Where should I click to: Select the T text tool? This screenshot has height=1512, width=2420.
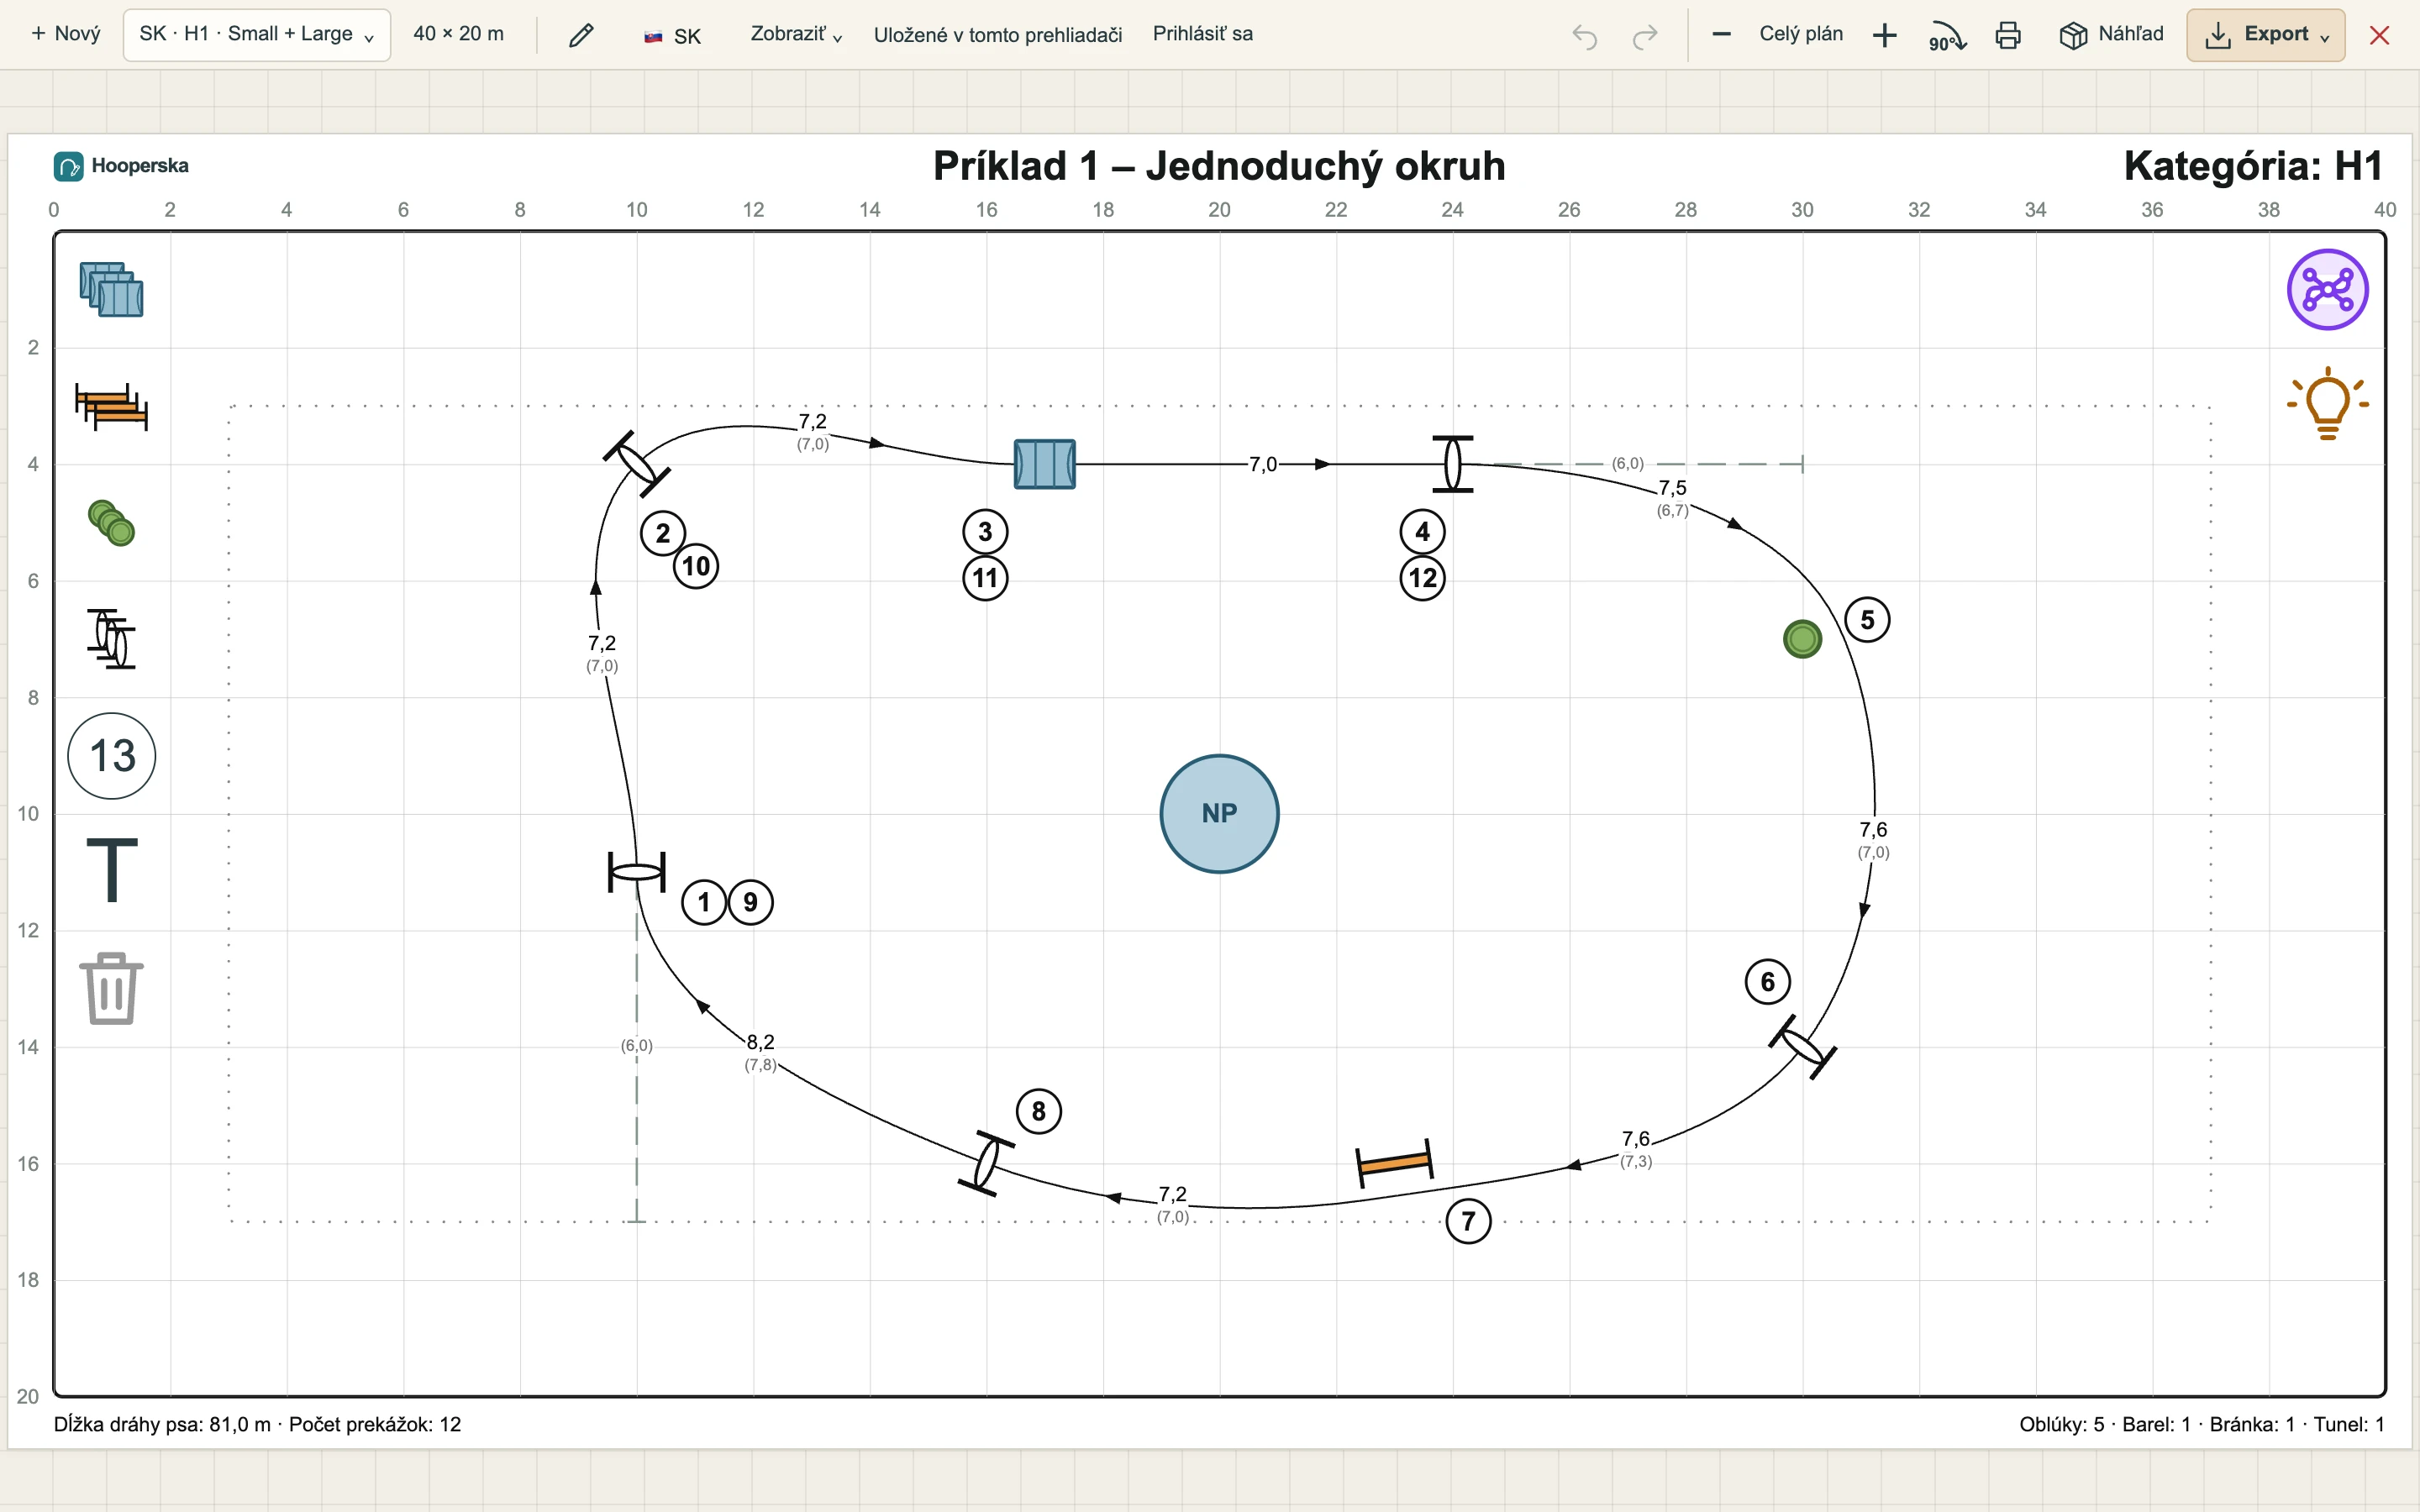pos(112,870)
